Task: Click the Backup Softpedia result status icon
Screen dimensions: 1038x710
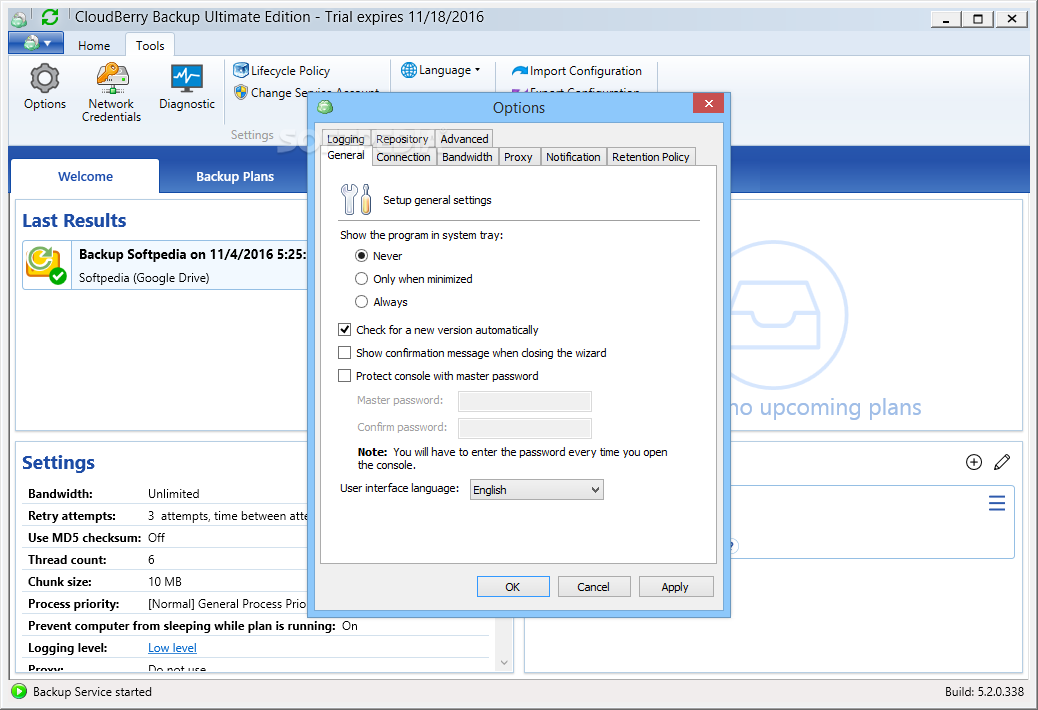Action: (x=46, y=265)
